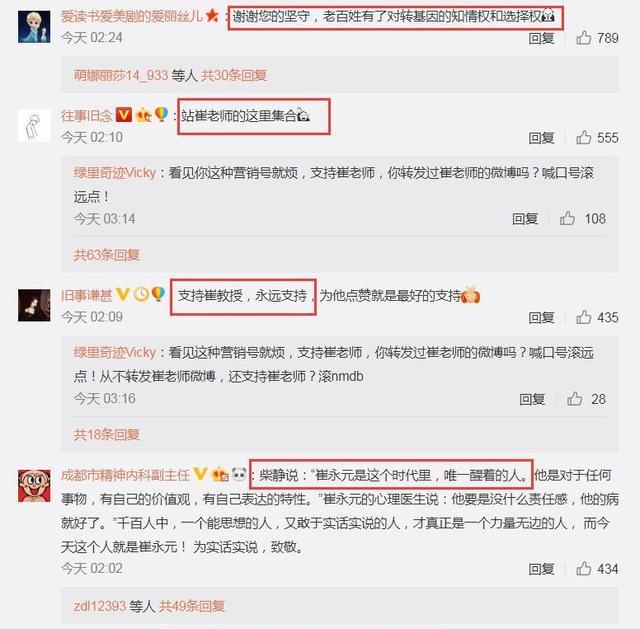Like the comment with 789 likes

[x=584, y=38]
